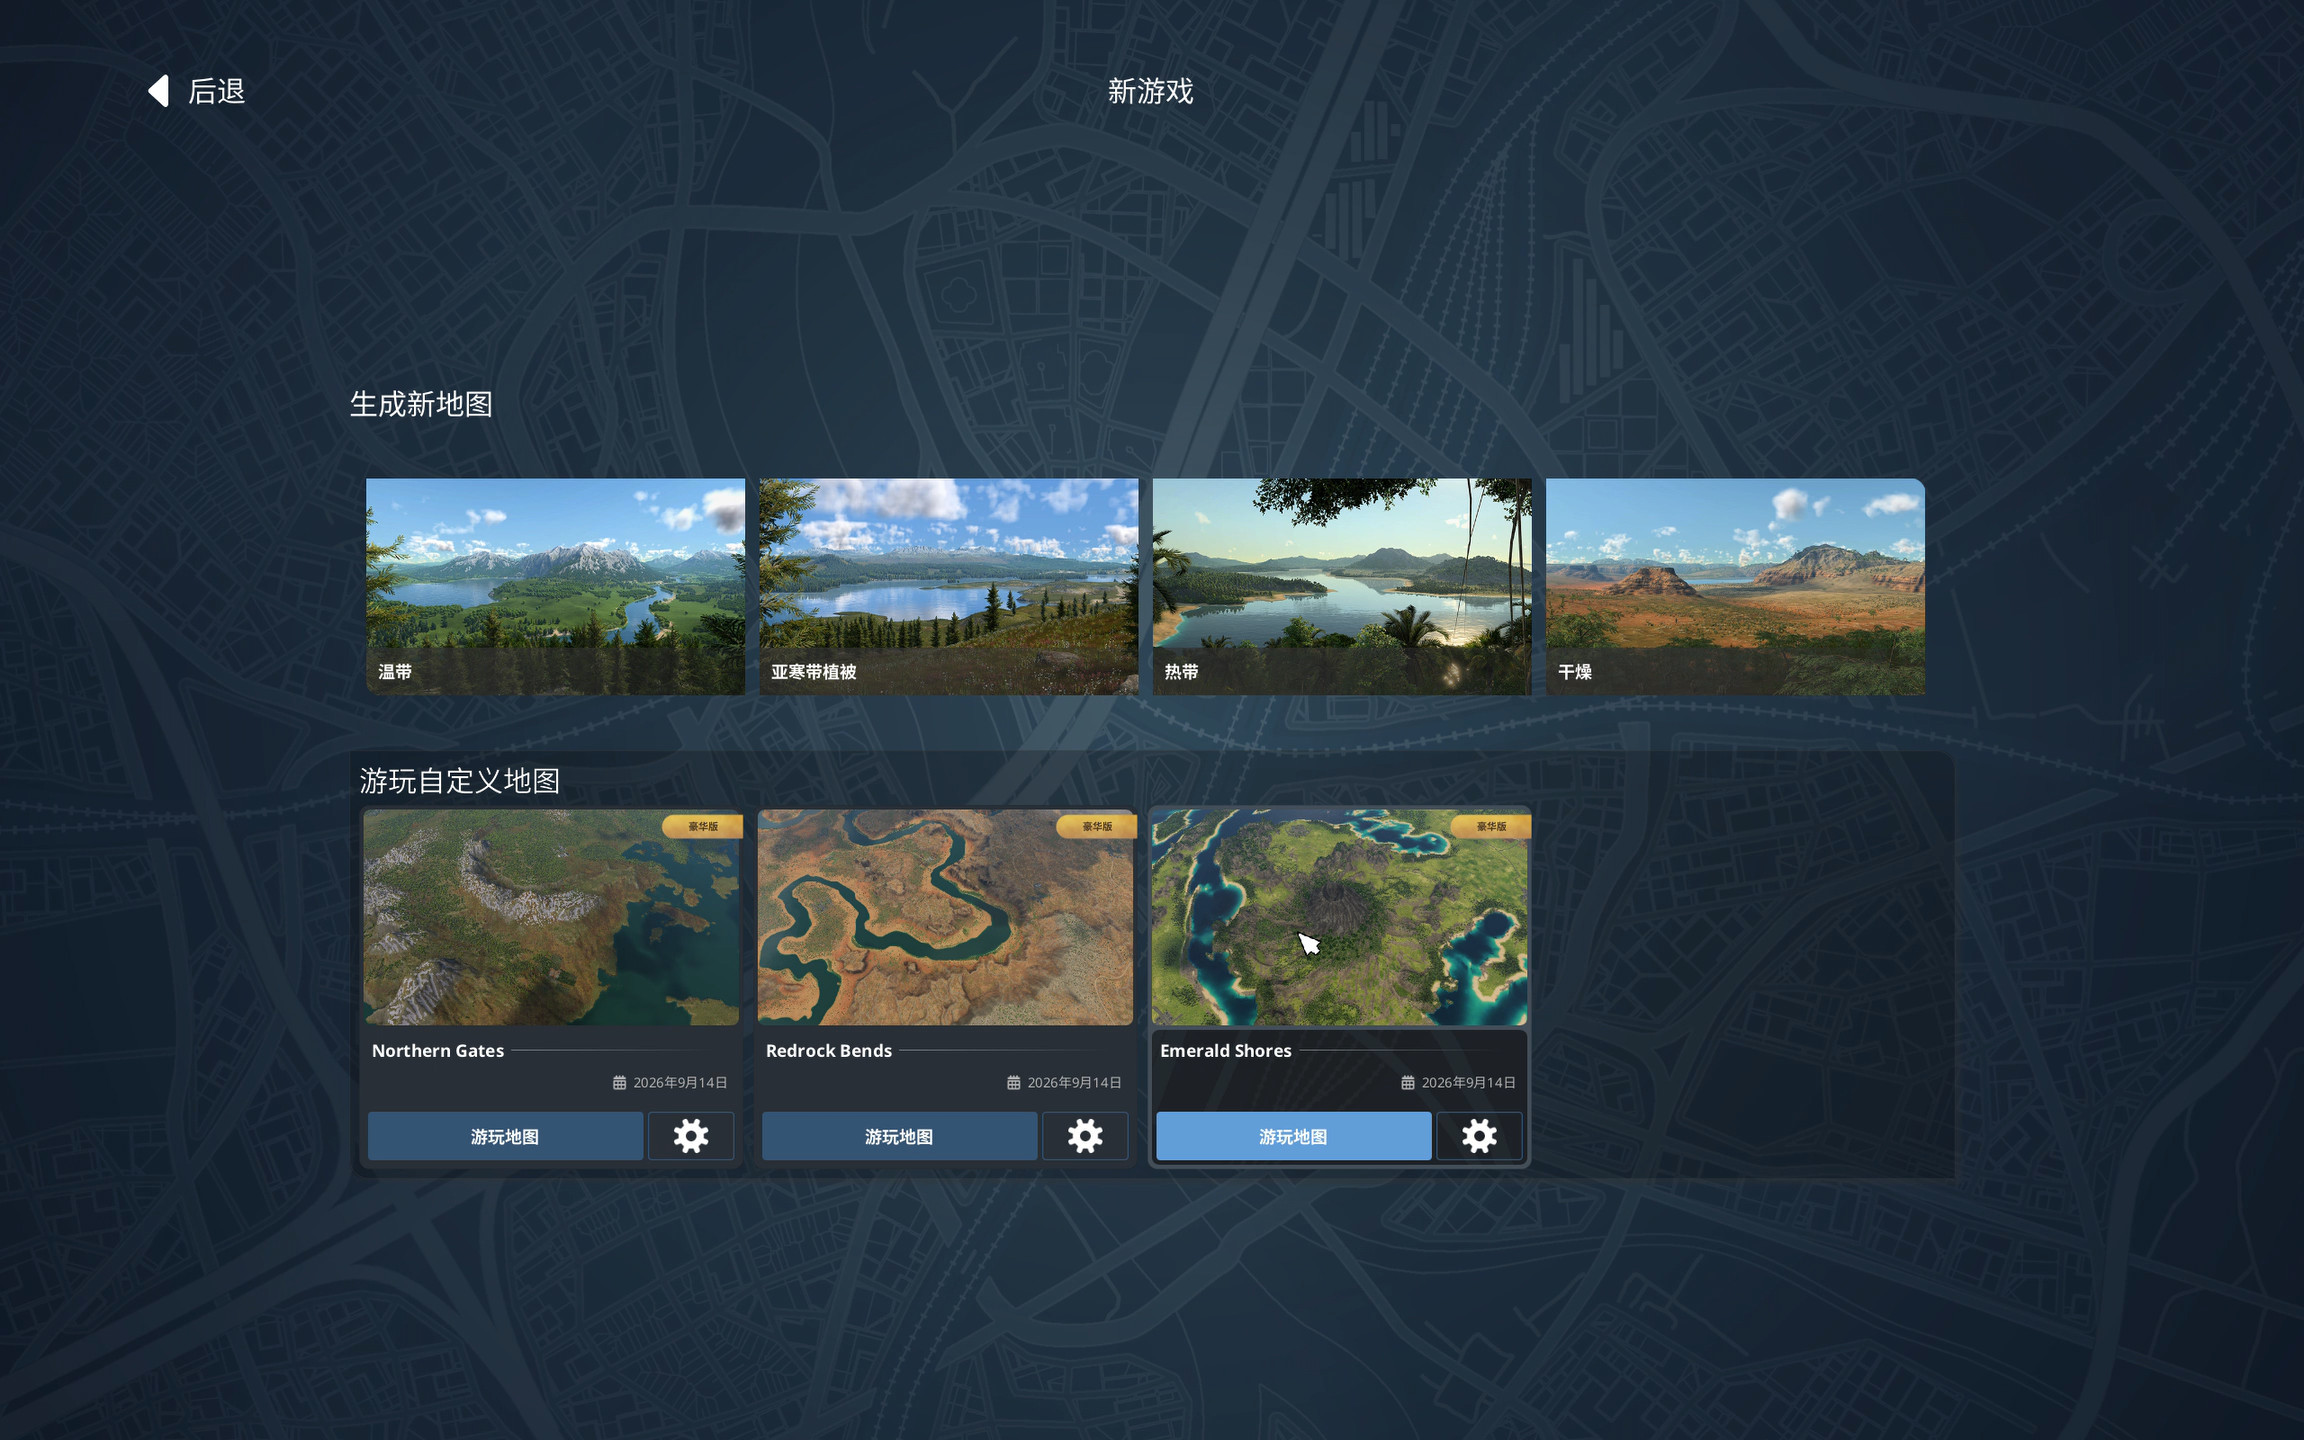The width and height of the screenshot is (2304, 1440).
Task: Select the 亚寒带植被 subarctic map card
Action: [948, 586]
